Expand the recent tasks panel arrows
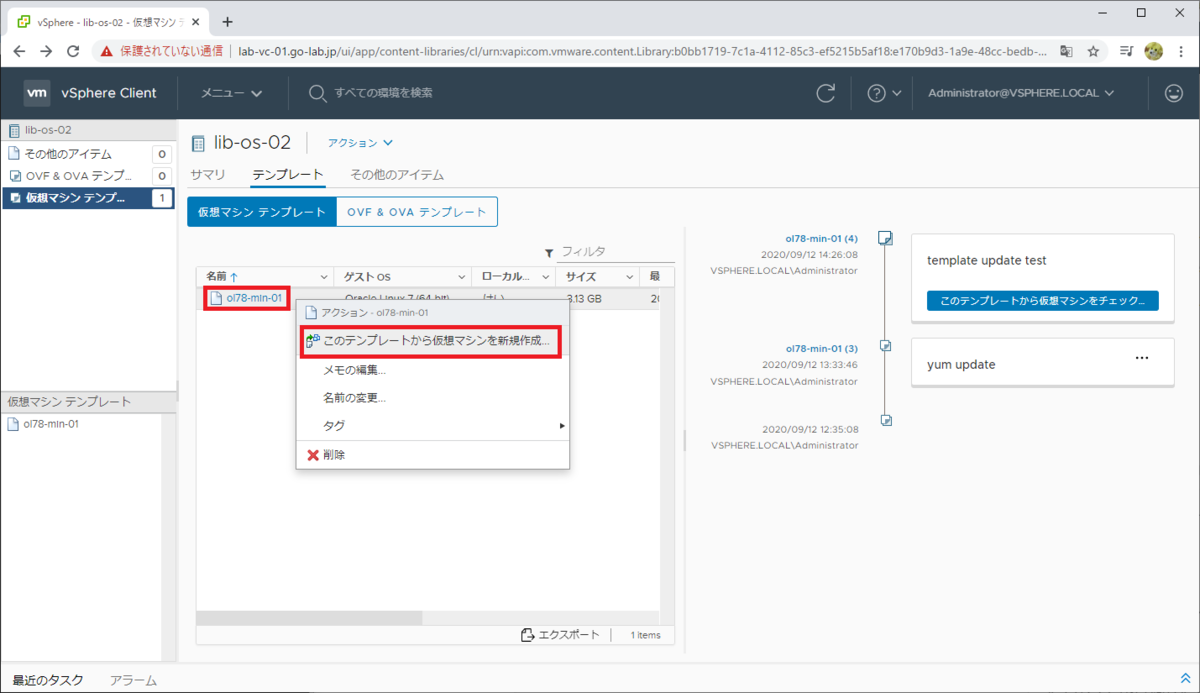Viewport: 1200px width, 693px height. pos(1186,679)
